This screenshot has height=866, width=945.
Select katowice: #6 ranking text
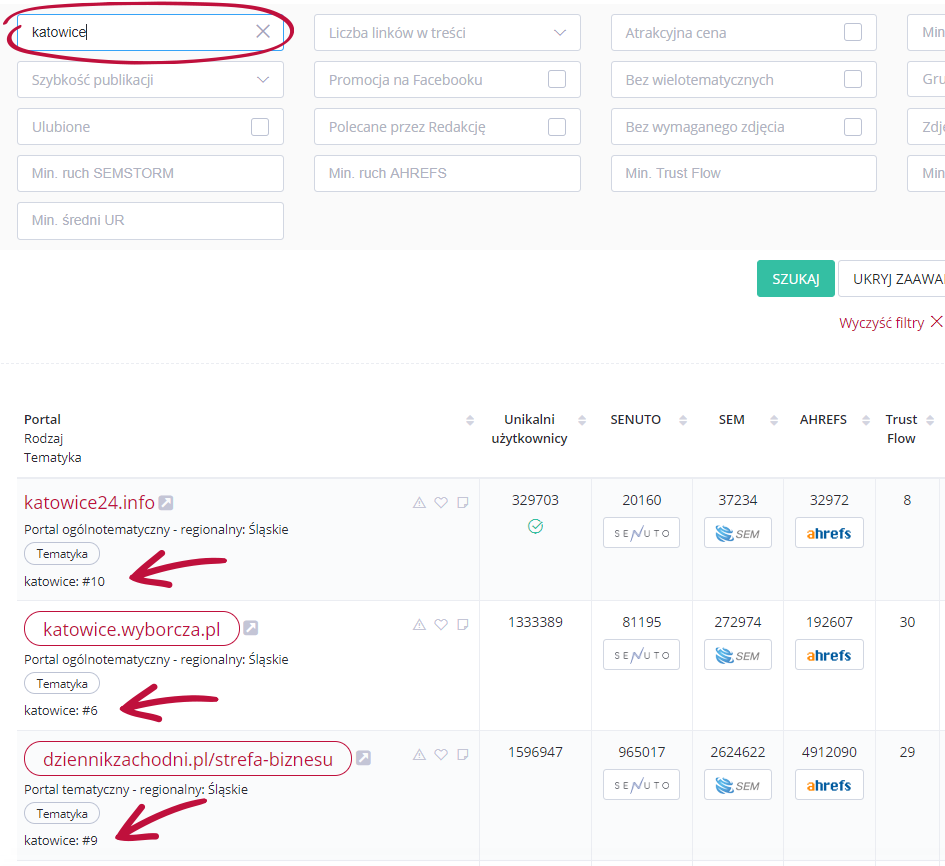point(61,711)
